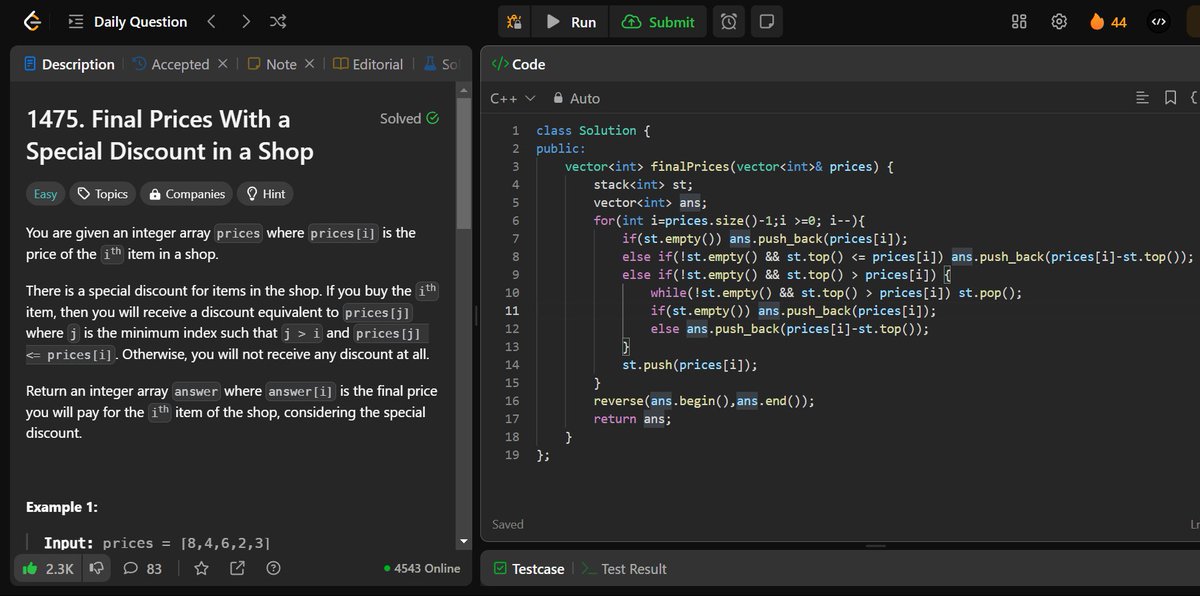
Task: Place cursor on line 1 class Solution
Action: tap(593, 130)
